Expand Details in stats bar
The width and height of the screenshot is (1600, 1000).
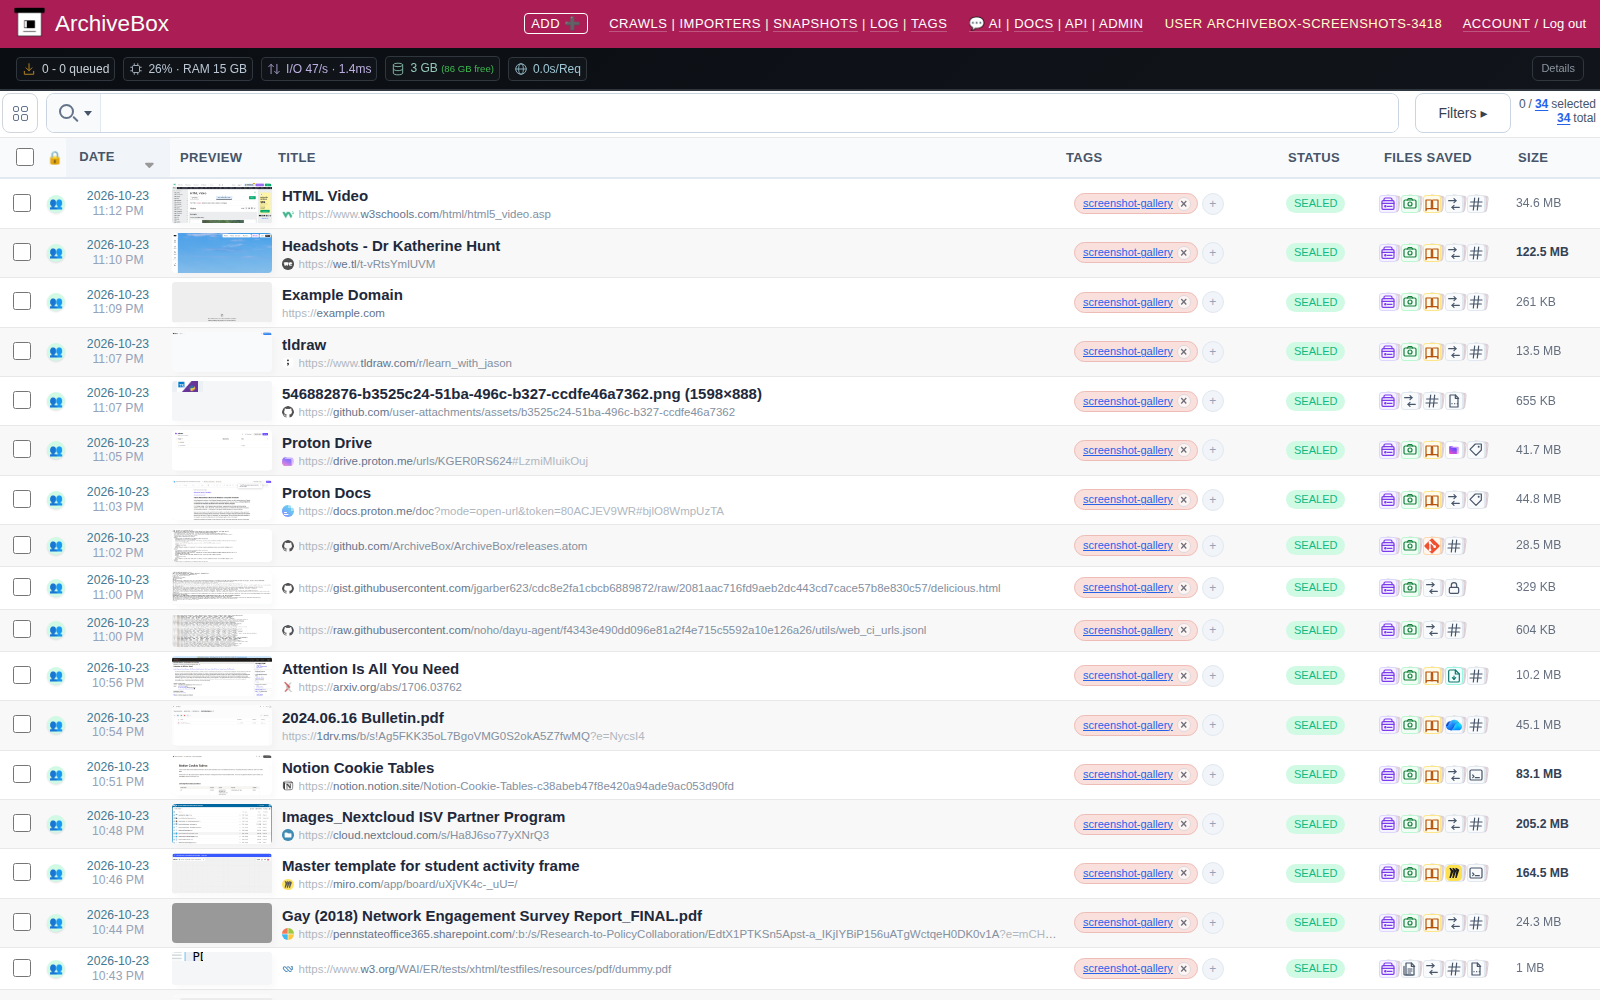1557,69
